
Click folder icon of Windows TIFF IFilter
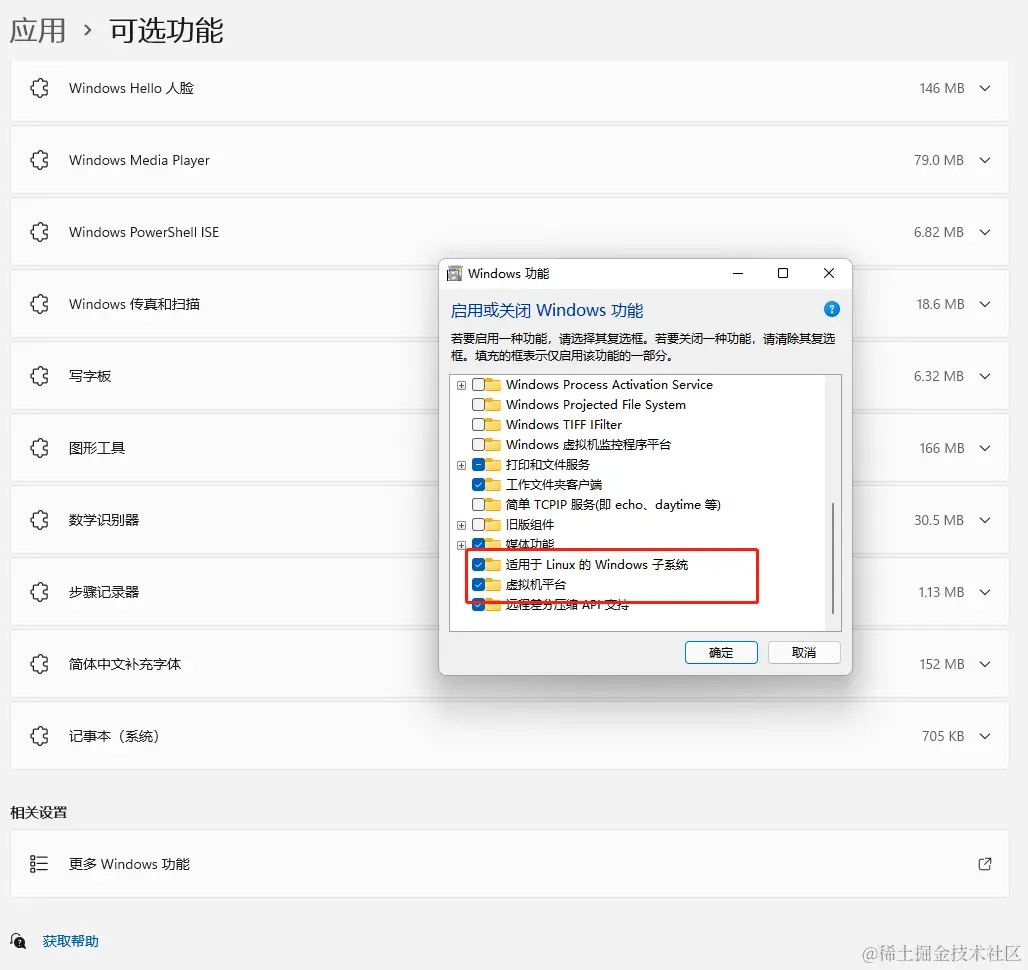tap(493, 425)
